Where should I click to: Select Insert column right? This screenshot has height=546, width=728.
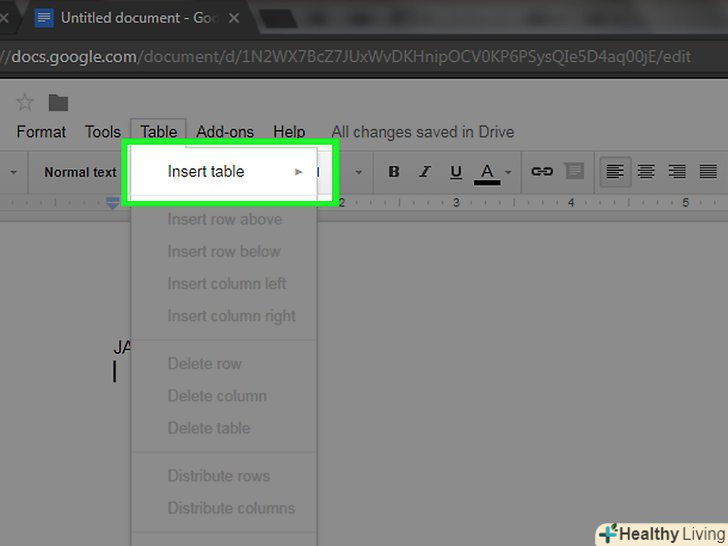point(224,316)
